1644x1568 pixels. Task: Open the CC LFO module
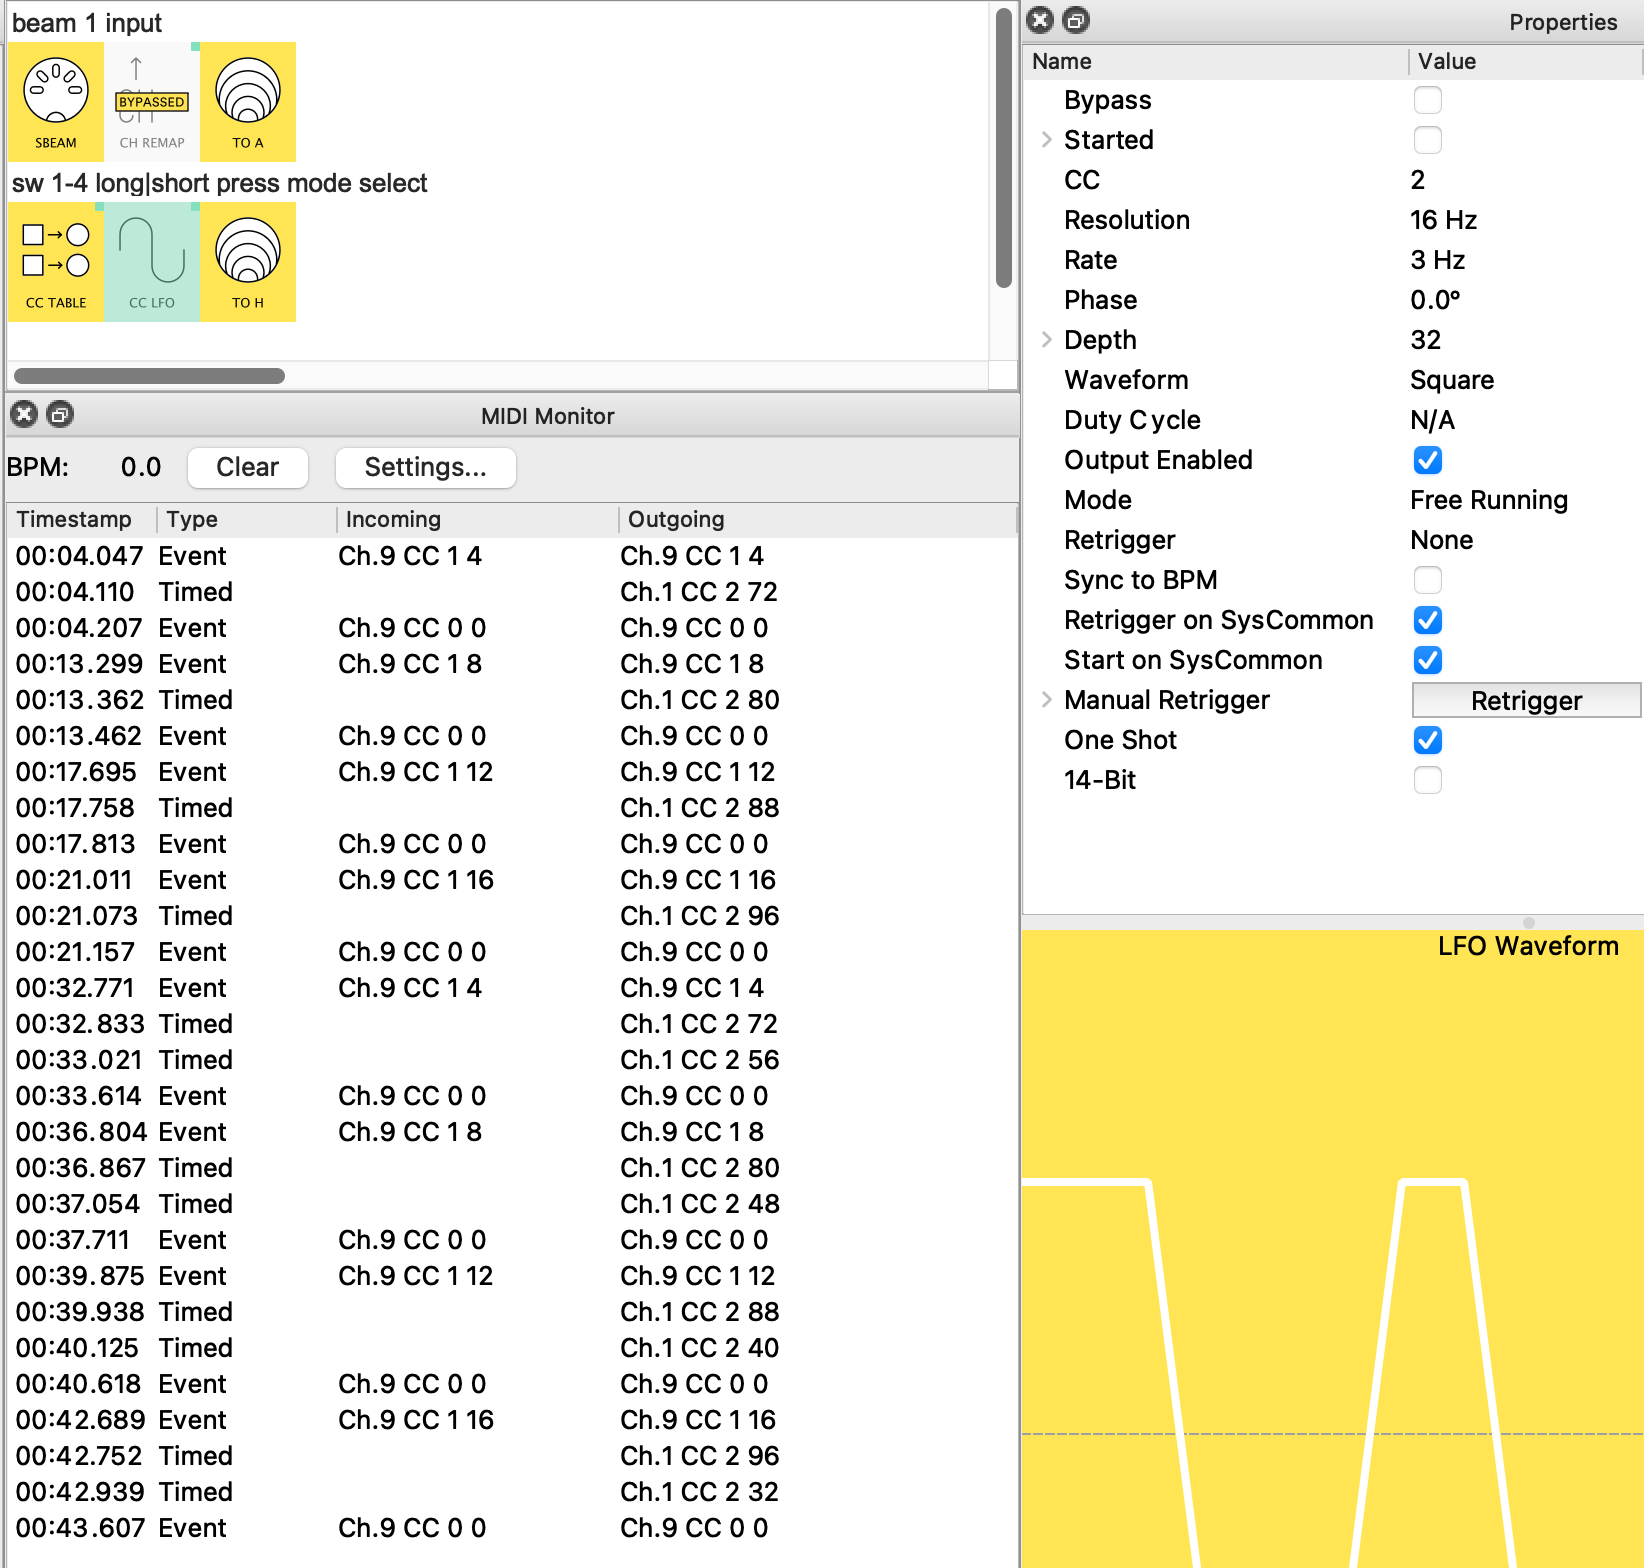coord(152,262)
